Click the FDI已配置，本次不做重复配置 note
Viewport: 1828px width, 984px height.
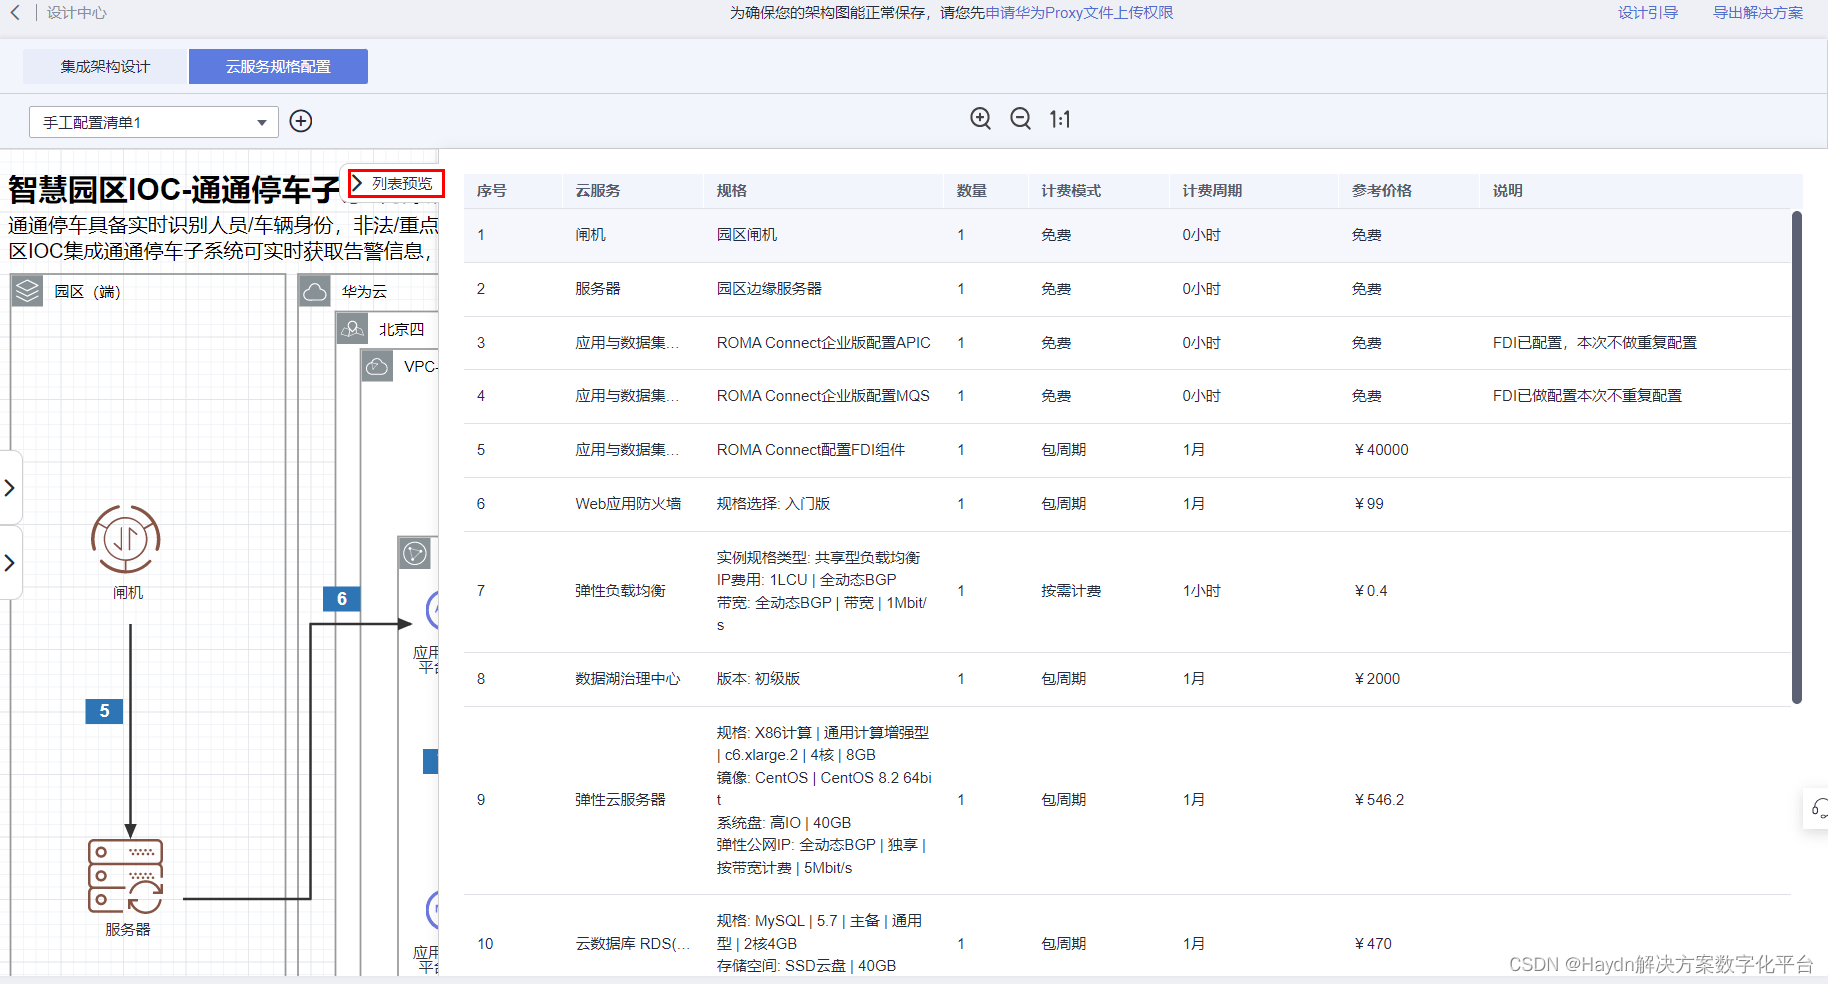1595,343
